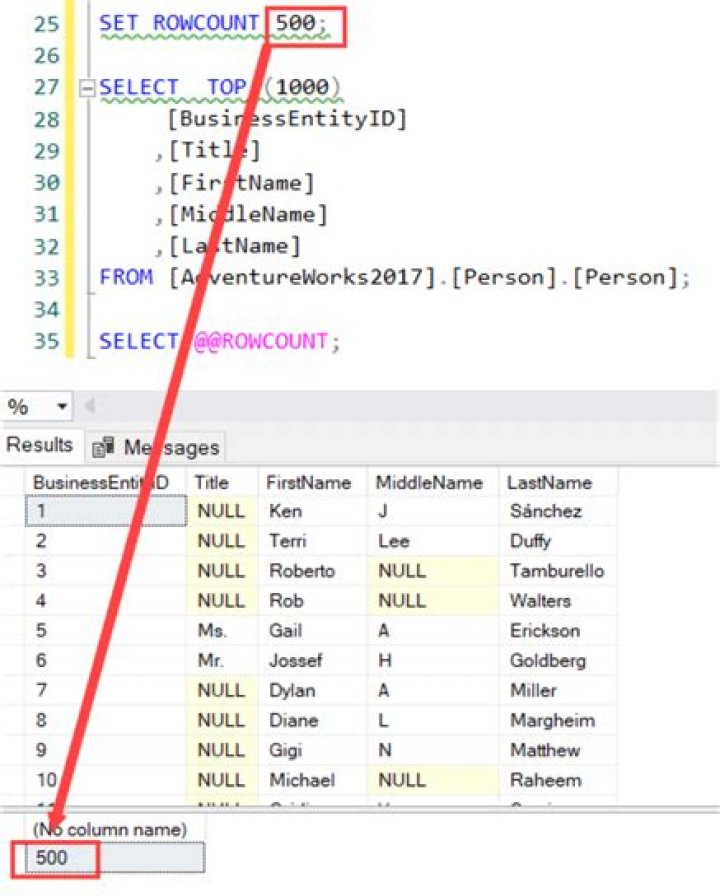Select the BusinessEntityID column header
Viewport: 720px width, 896px height.
pos(106,482)
